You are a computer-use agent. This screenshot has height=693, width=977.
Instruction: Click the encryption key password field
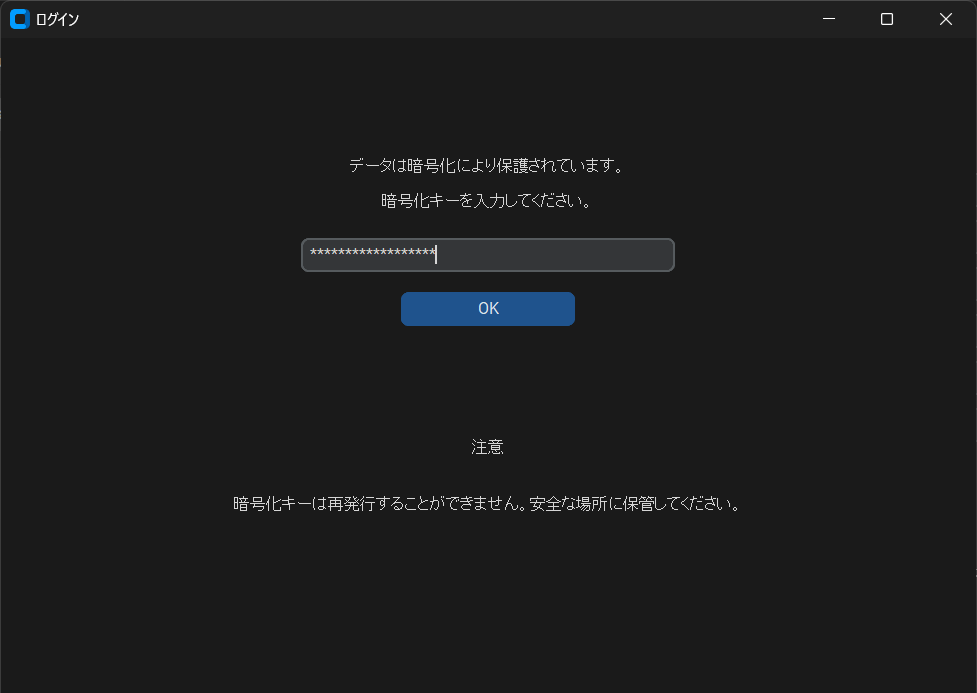click(x=488, y=255)
